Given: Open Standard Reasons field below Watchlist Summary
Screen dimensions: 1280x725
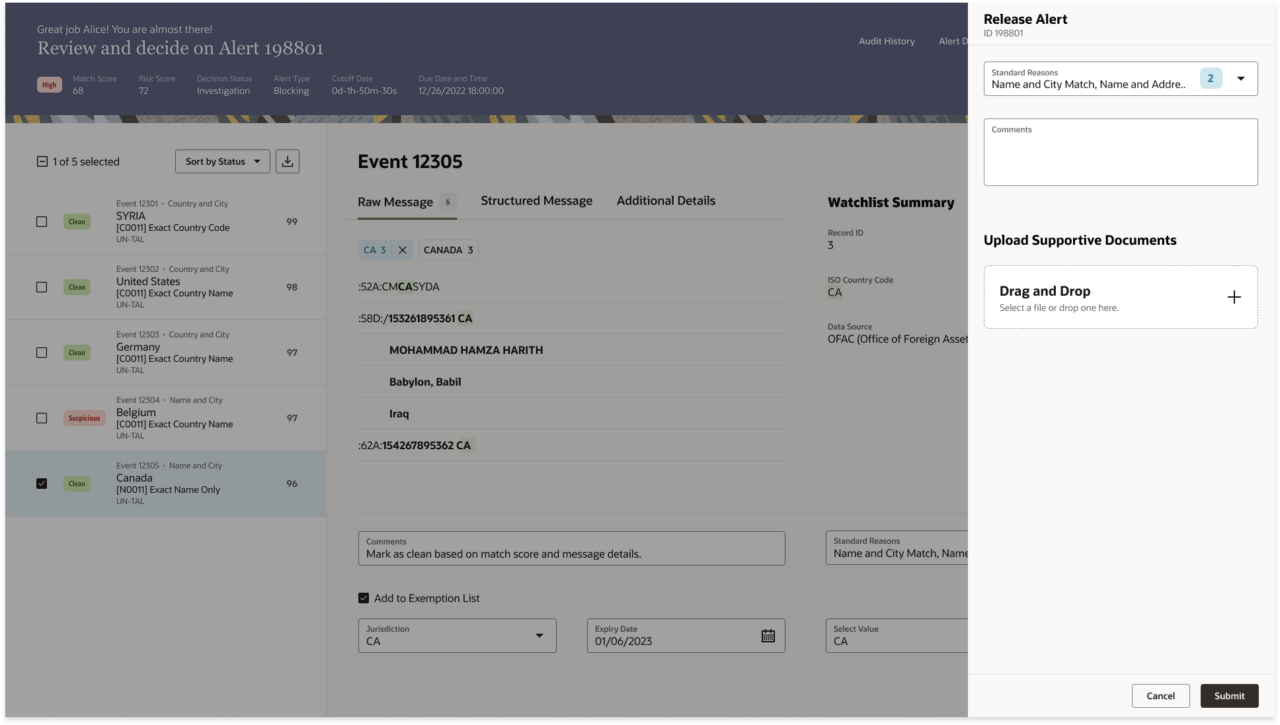Looking at the screenshot, I should 896,548.
